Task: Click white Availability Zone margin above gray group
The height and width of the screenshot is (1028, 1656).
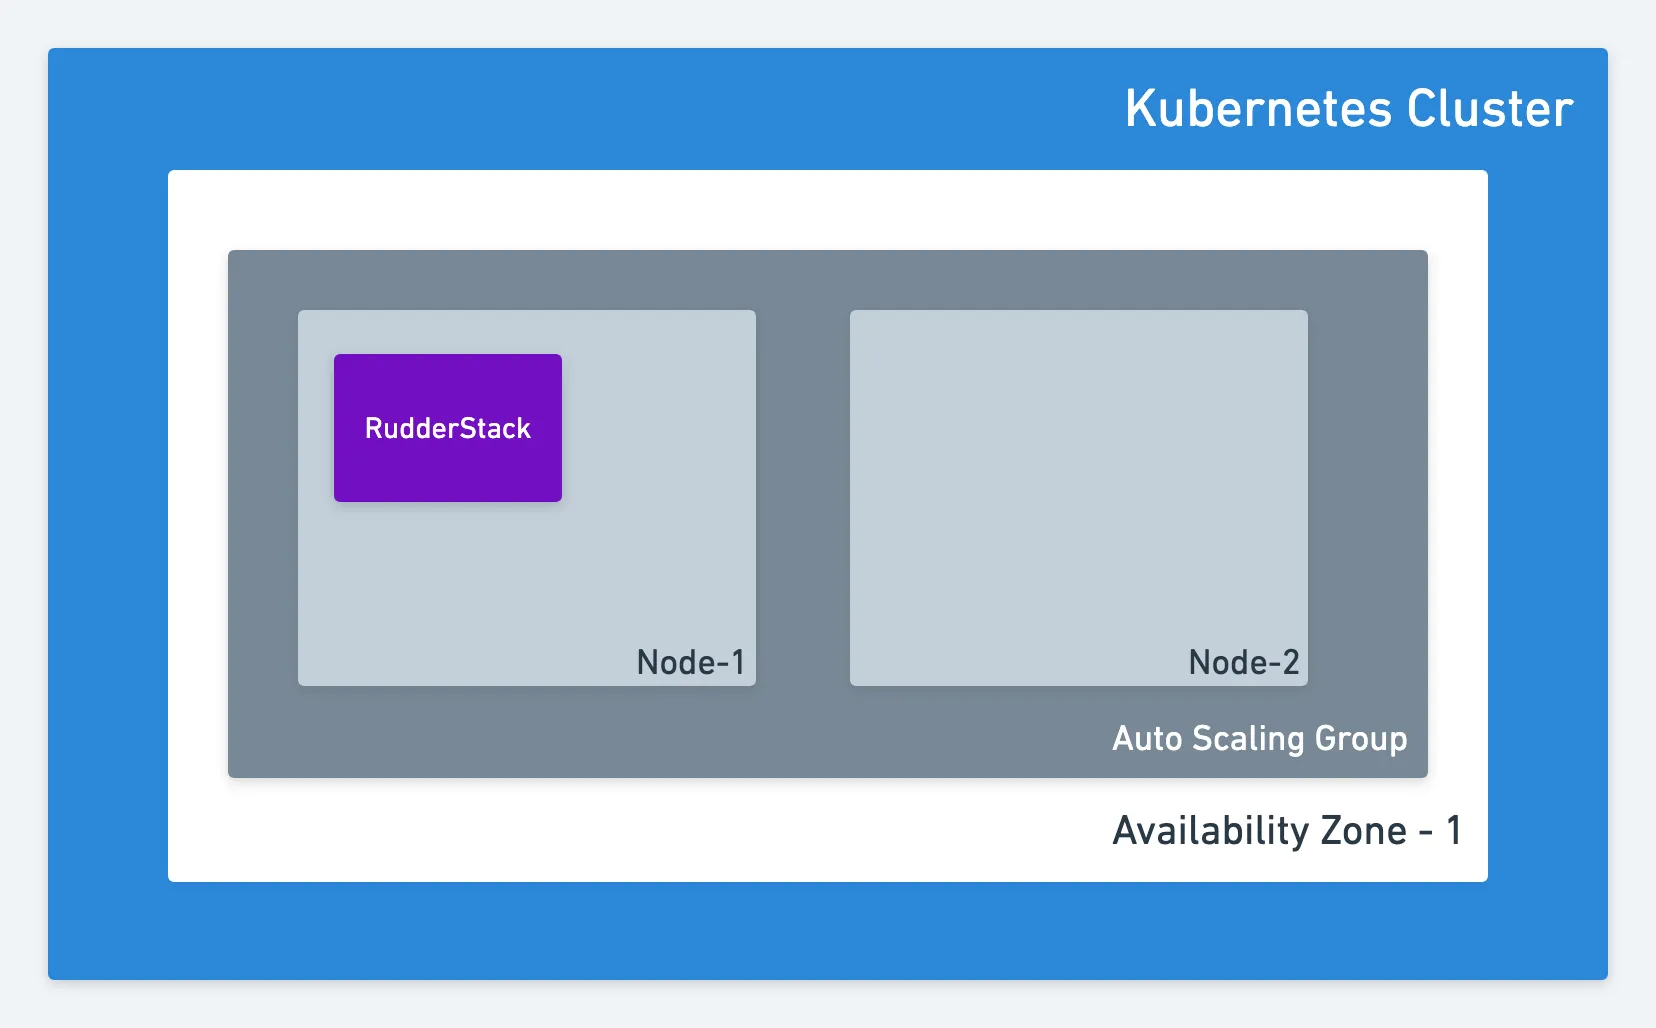Action: [x=828, y=210]
